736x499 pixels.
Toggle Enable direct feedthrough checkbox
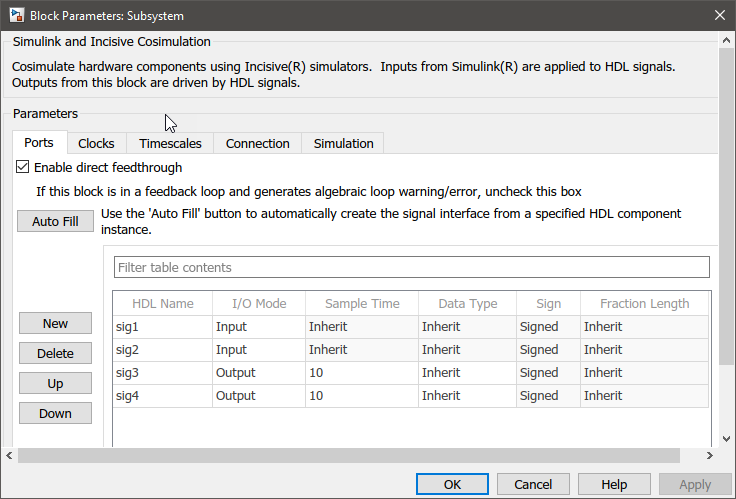(24, 168)
